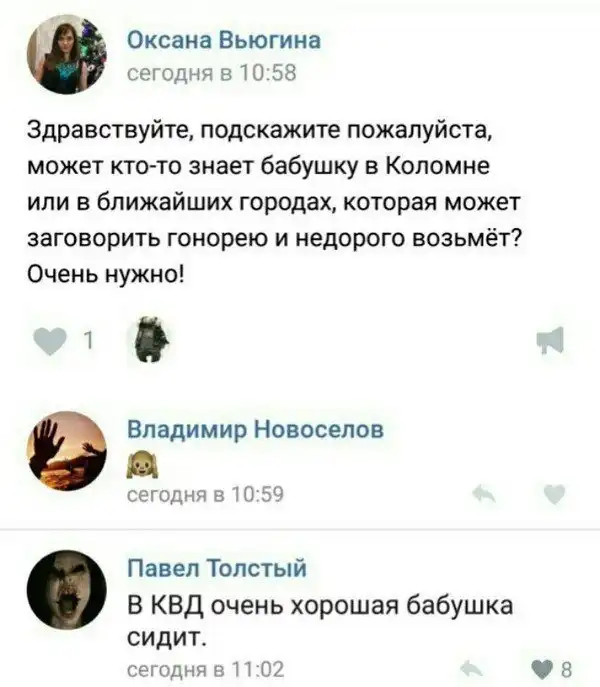Like Оксана Вьюгина's post via heart icon
The height and width of the screenshot is (687, 600).
pos(50,341)
